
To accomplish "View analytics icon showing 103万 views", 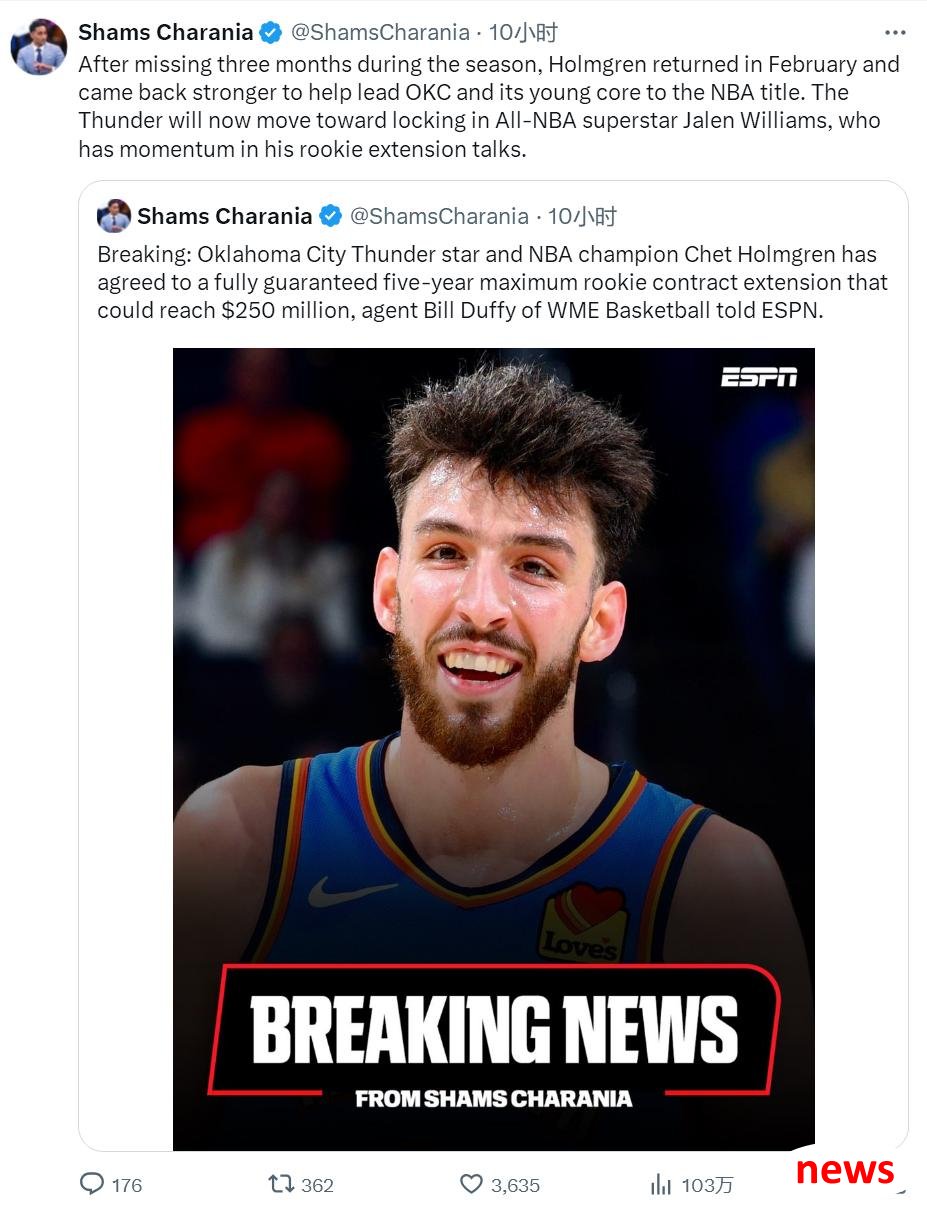I will click(661, 1185).
